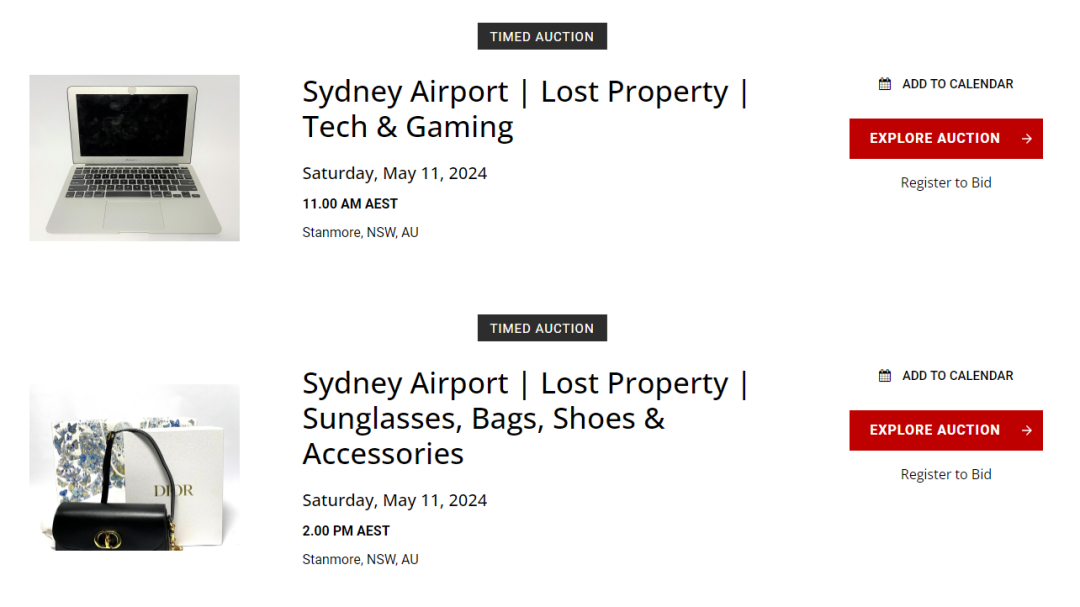1080x607 pixels.
Task: Click Timed Auction badge above Tech & Gaming
Action: 542,37
